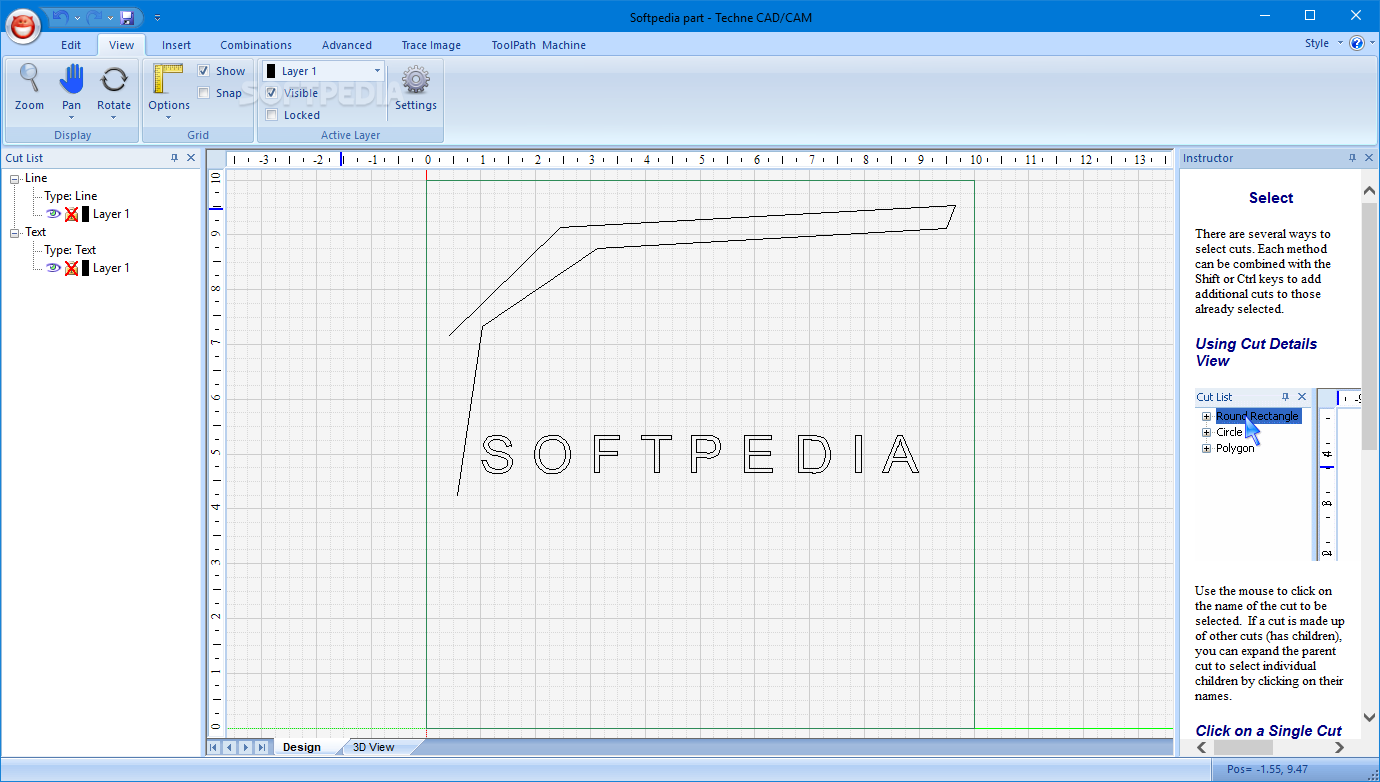Click the Undo arrow in quick access toolbar
The height and width of the screenshot is (782, 1380).
pyautogui.click(x=61, y=17)
